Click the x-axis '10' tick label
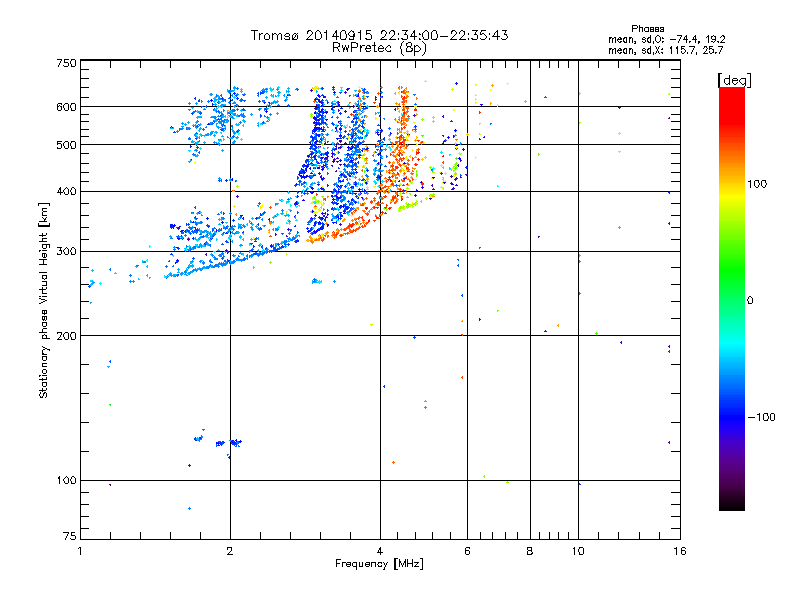Screen dimensions: 800x600 578,551
